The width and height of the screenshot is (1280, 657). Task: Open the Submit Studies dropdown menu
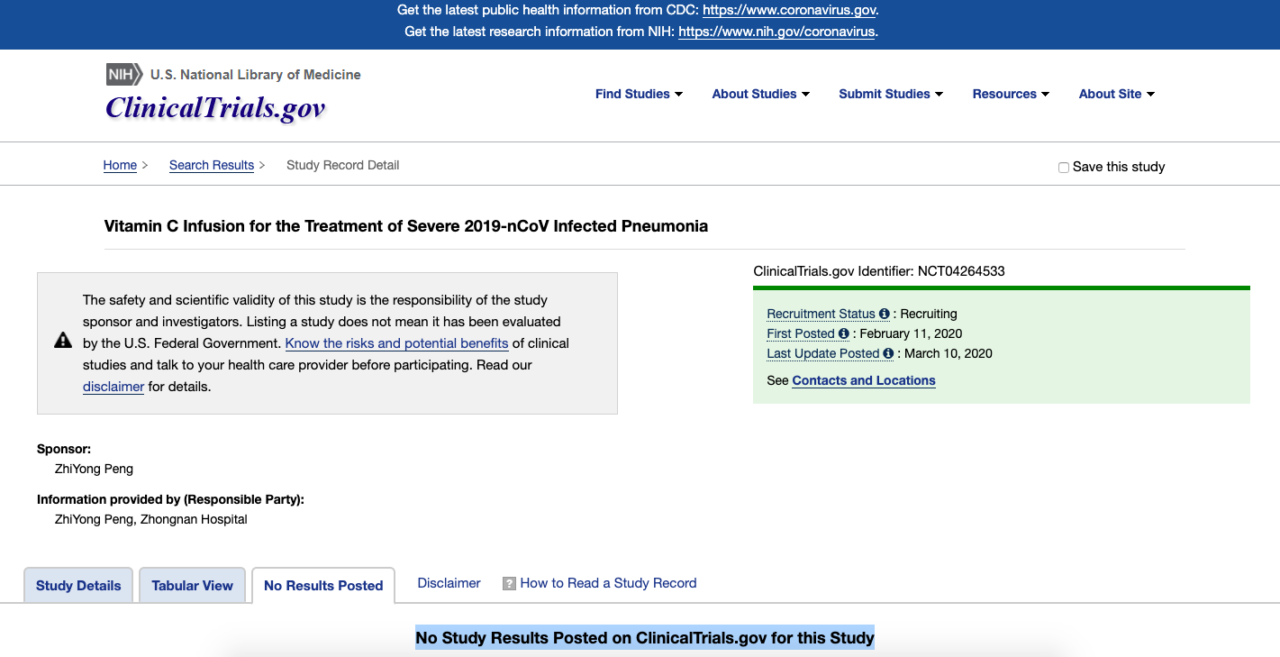click(891, 94)
